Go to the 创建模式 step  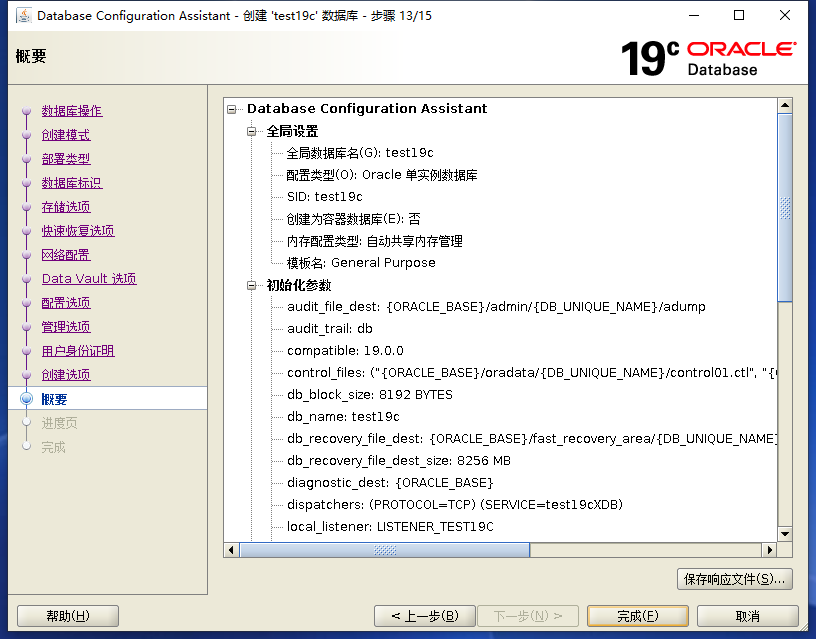pos(66,135)
